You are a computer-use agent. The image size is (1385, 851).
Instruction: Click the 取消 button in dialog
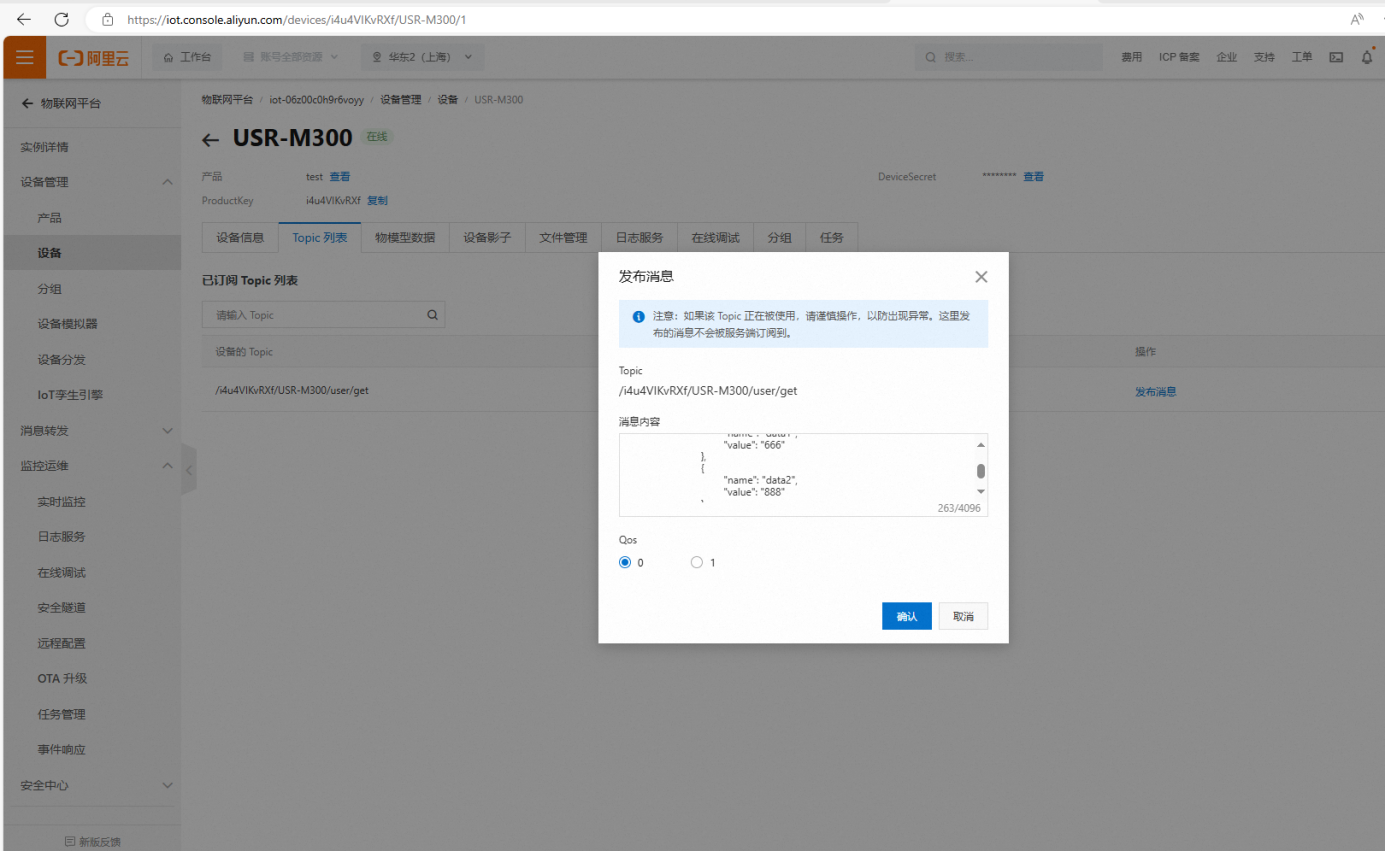963,616
